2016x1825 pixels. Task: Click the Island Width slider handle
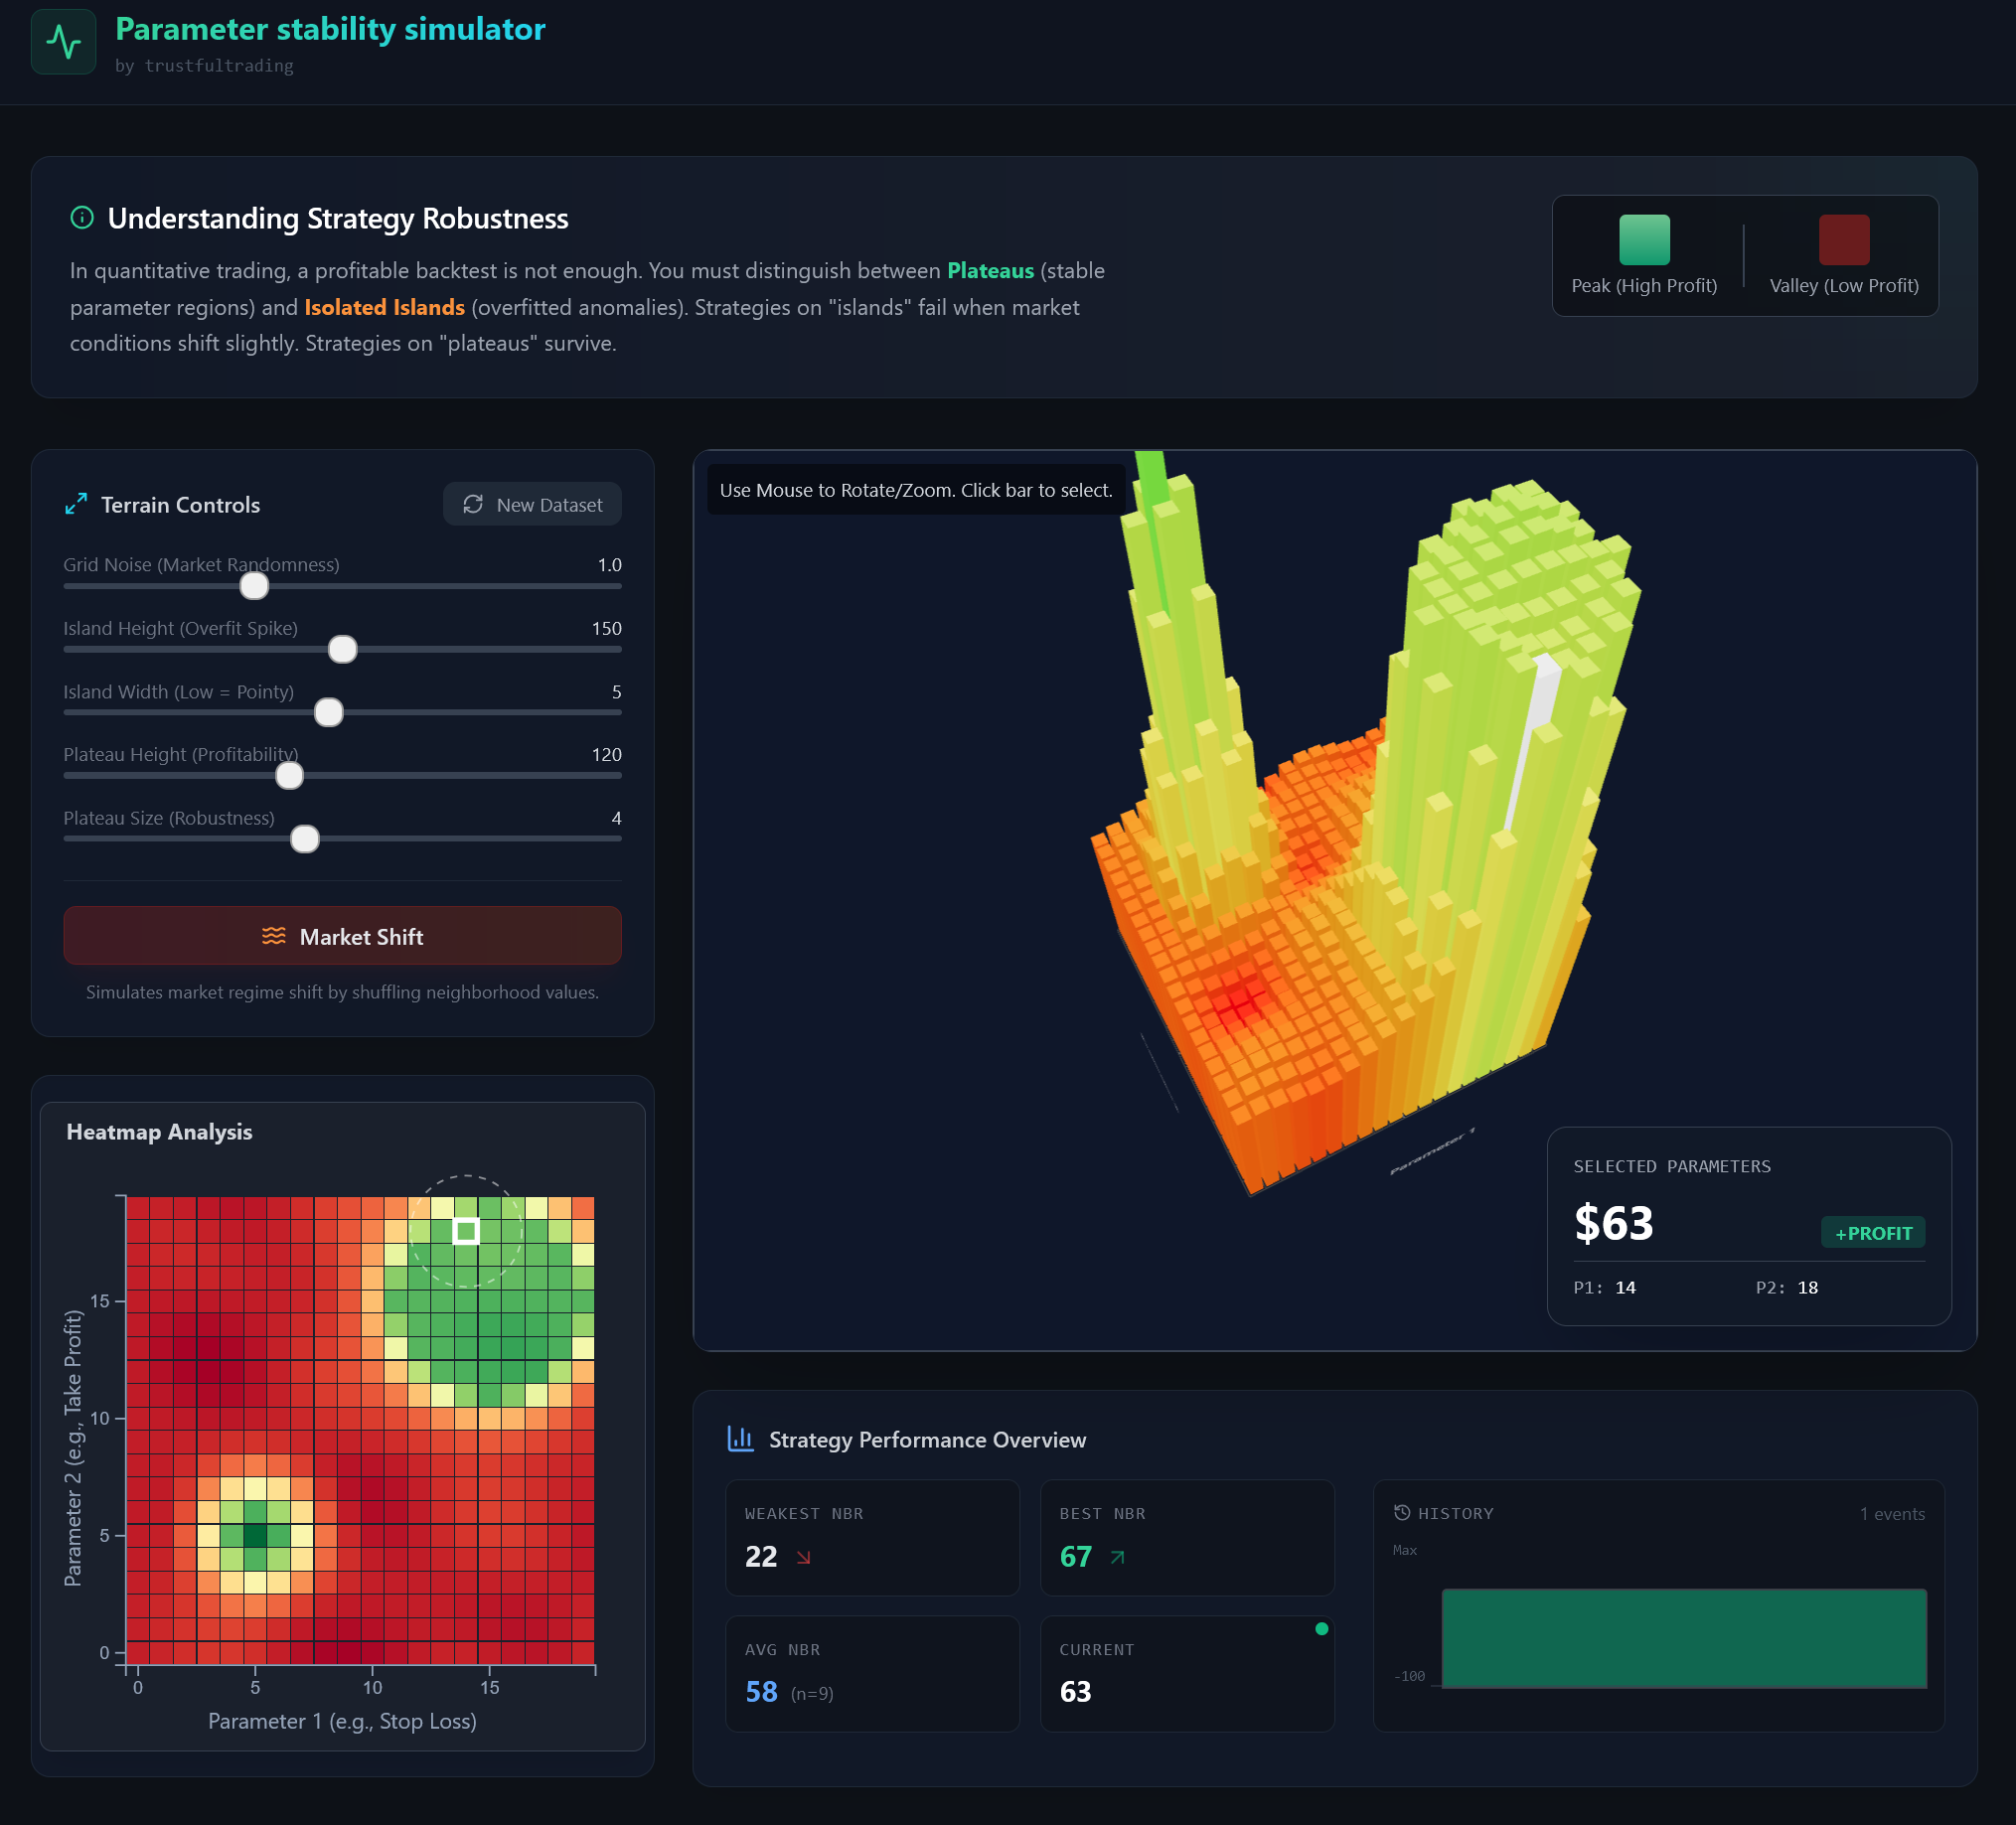click(328, 712)
